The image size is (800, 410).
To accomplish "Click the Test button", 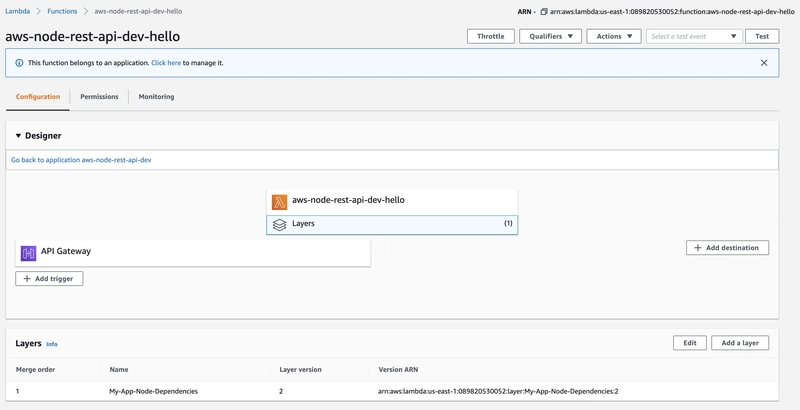I will click(x=762, y=36).
